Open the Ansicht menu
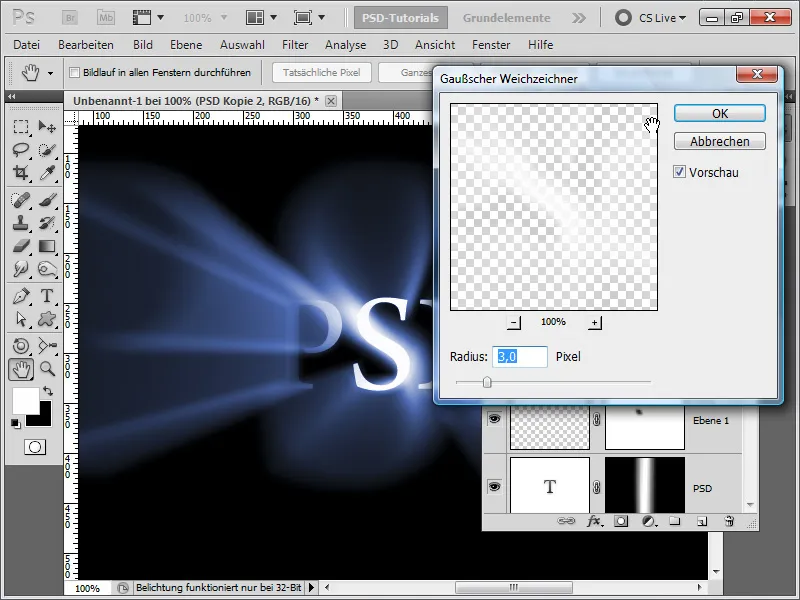This screenshot has width=800, height=600. [435, 45]
